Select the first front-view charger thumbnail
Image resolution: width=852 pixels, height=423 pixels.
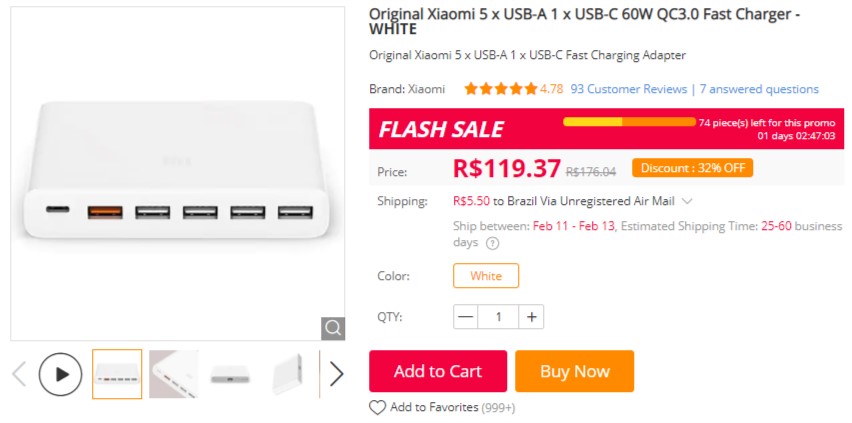click(117, 374)
